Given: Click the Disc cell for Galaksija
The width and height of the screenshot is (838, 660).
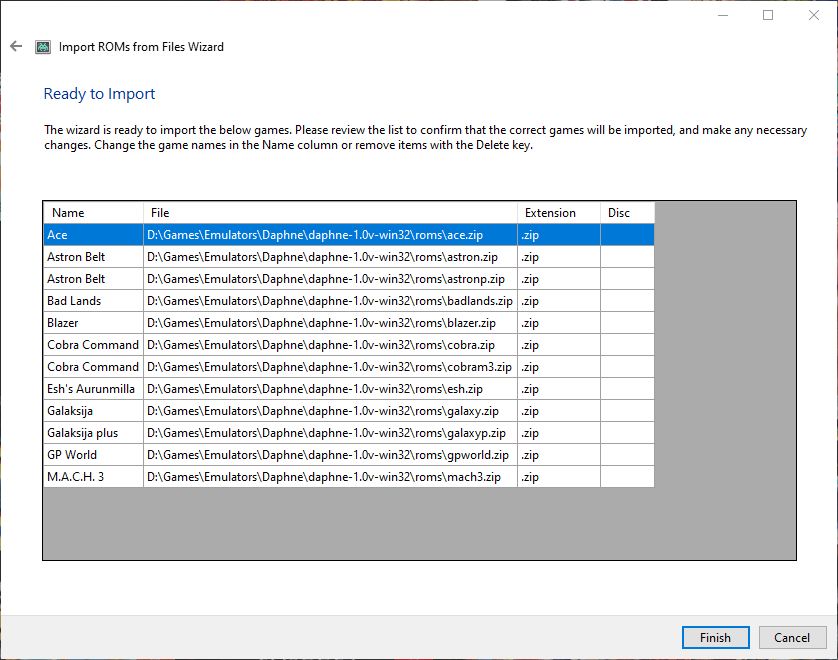Looking at the screenshot, I should click(627, 411).
